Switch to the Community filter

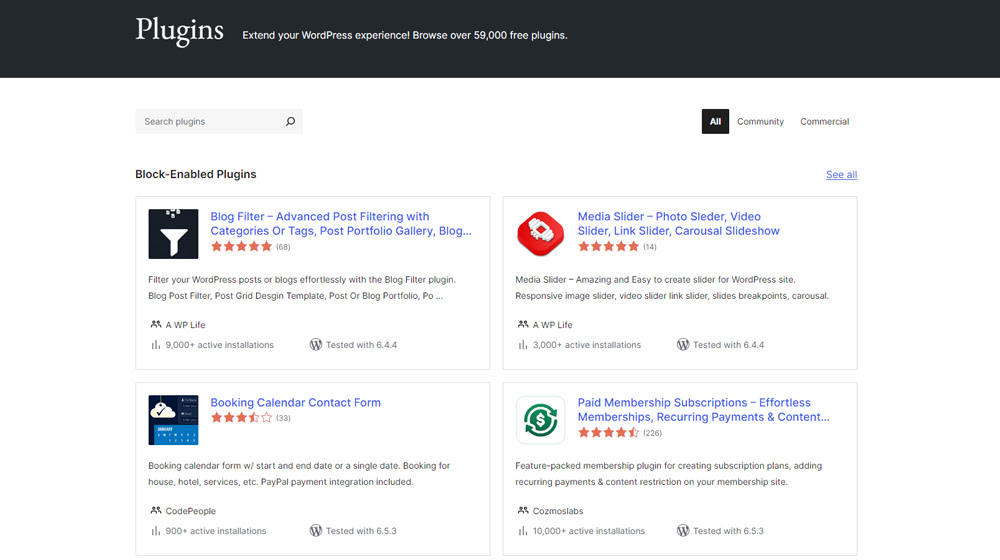tap(760, 121)
